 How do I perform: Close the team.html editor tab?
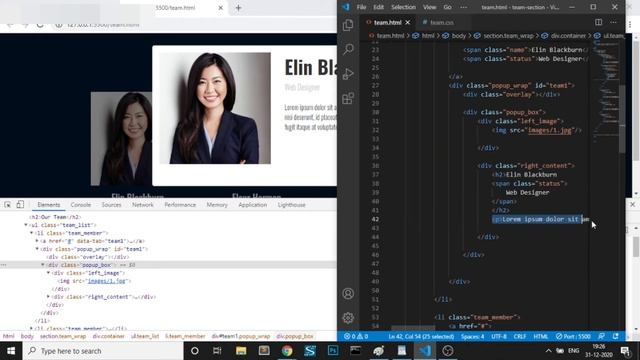coord(408,22)
